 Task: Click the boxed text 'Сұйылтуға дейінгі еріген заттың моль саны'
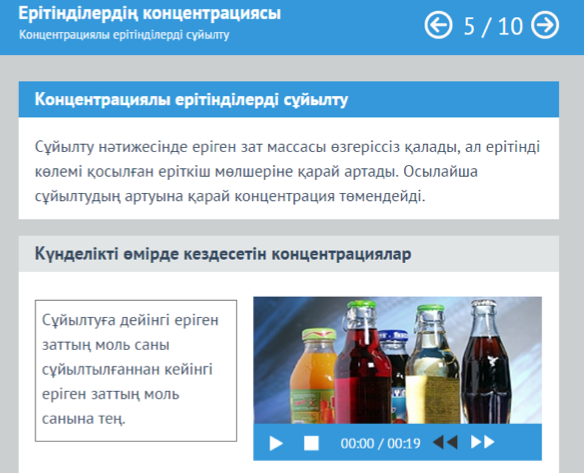coord(136,371)
